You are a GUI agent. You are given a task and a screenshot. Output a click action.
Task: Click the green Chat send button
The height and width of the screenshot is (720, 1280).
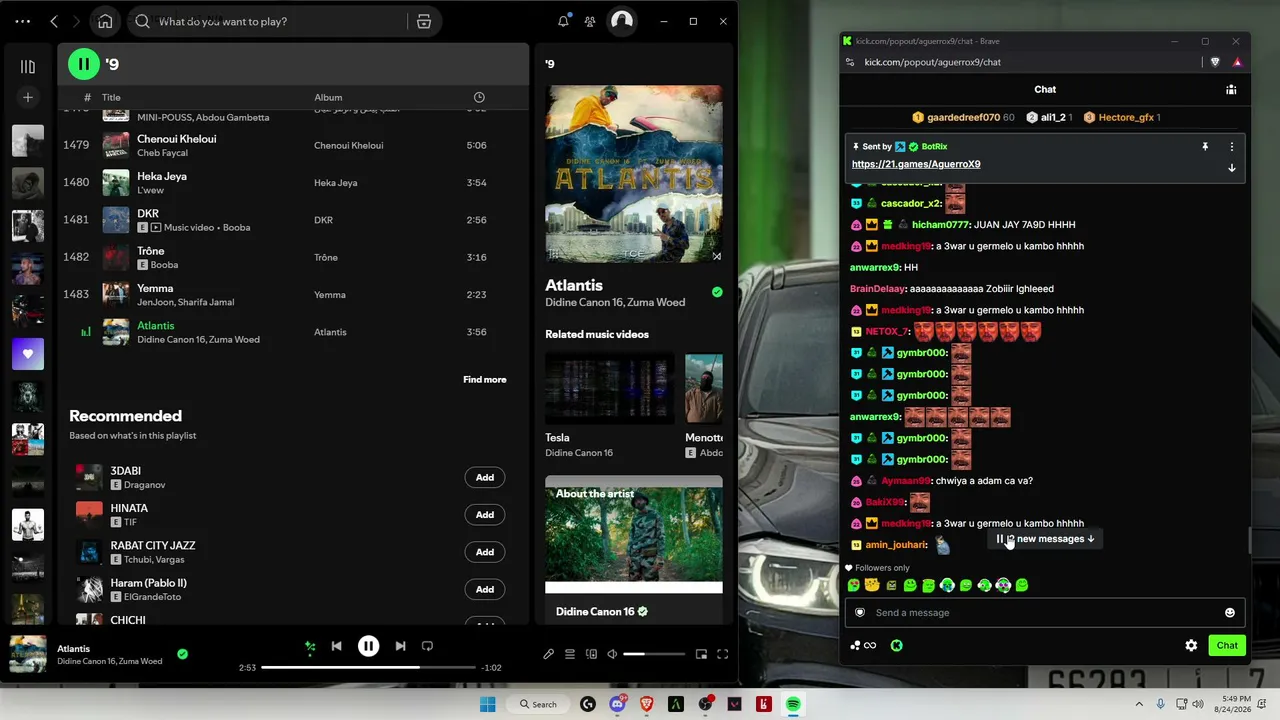1227,645
